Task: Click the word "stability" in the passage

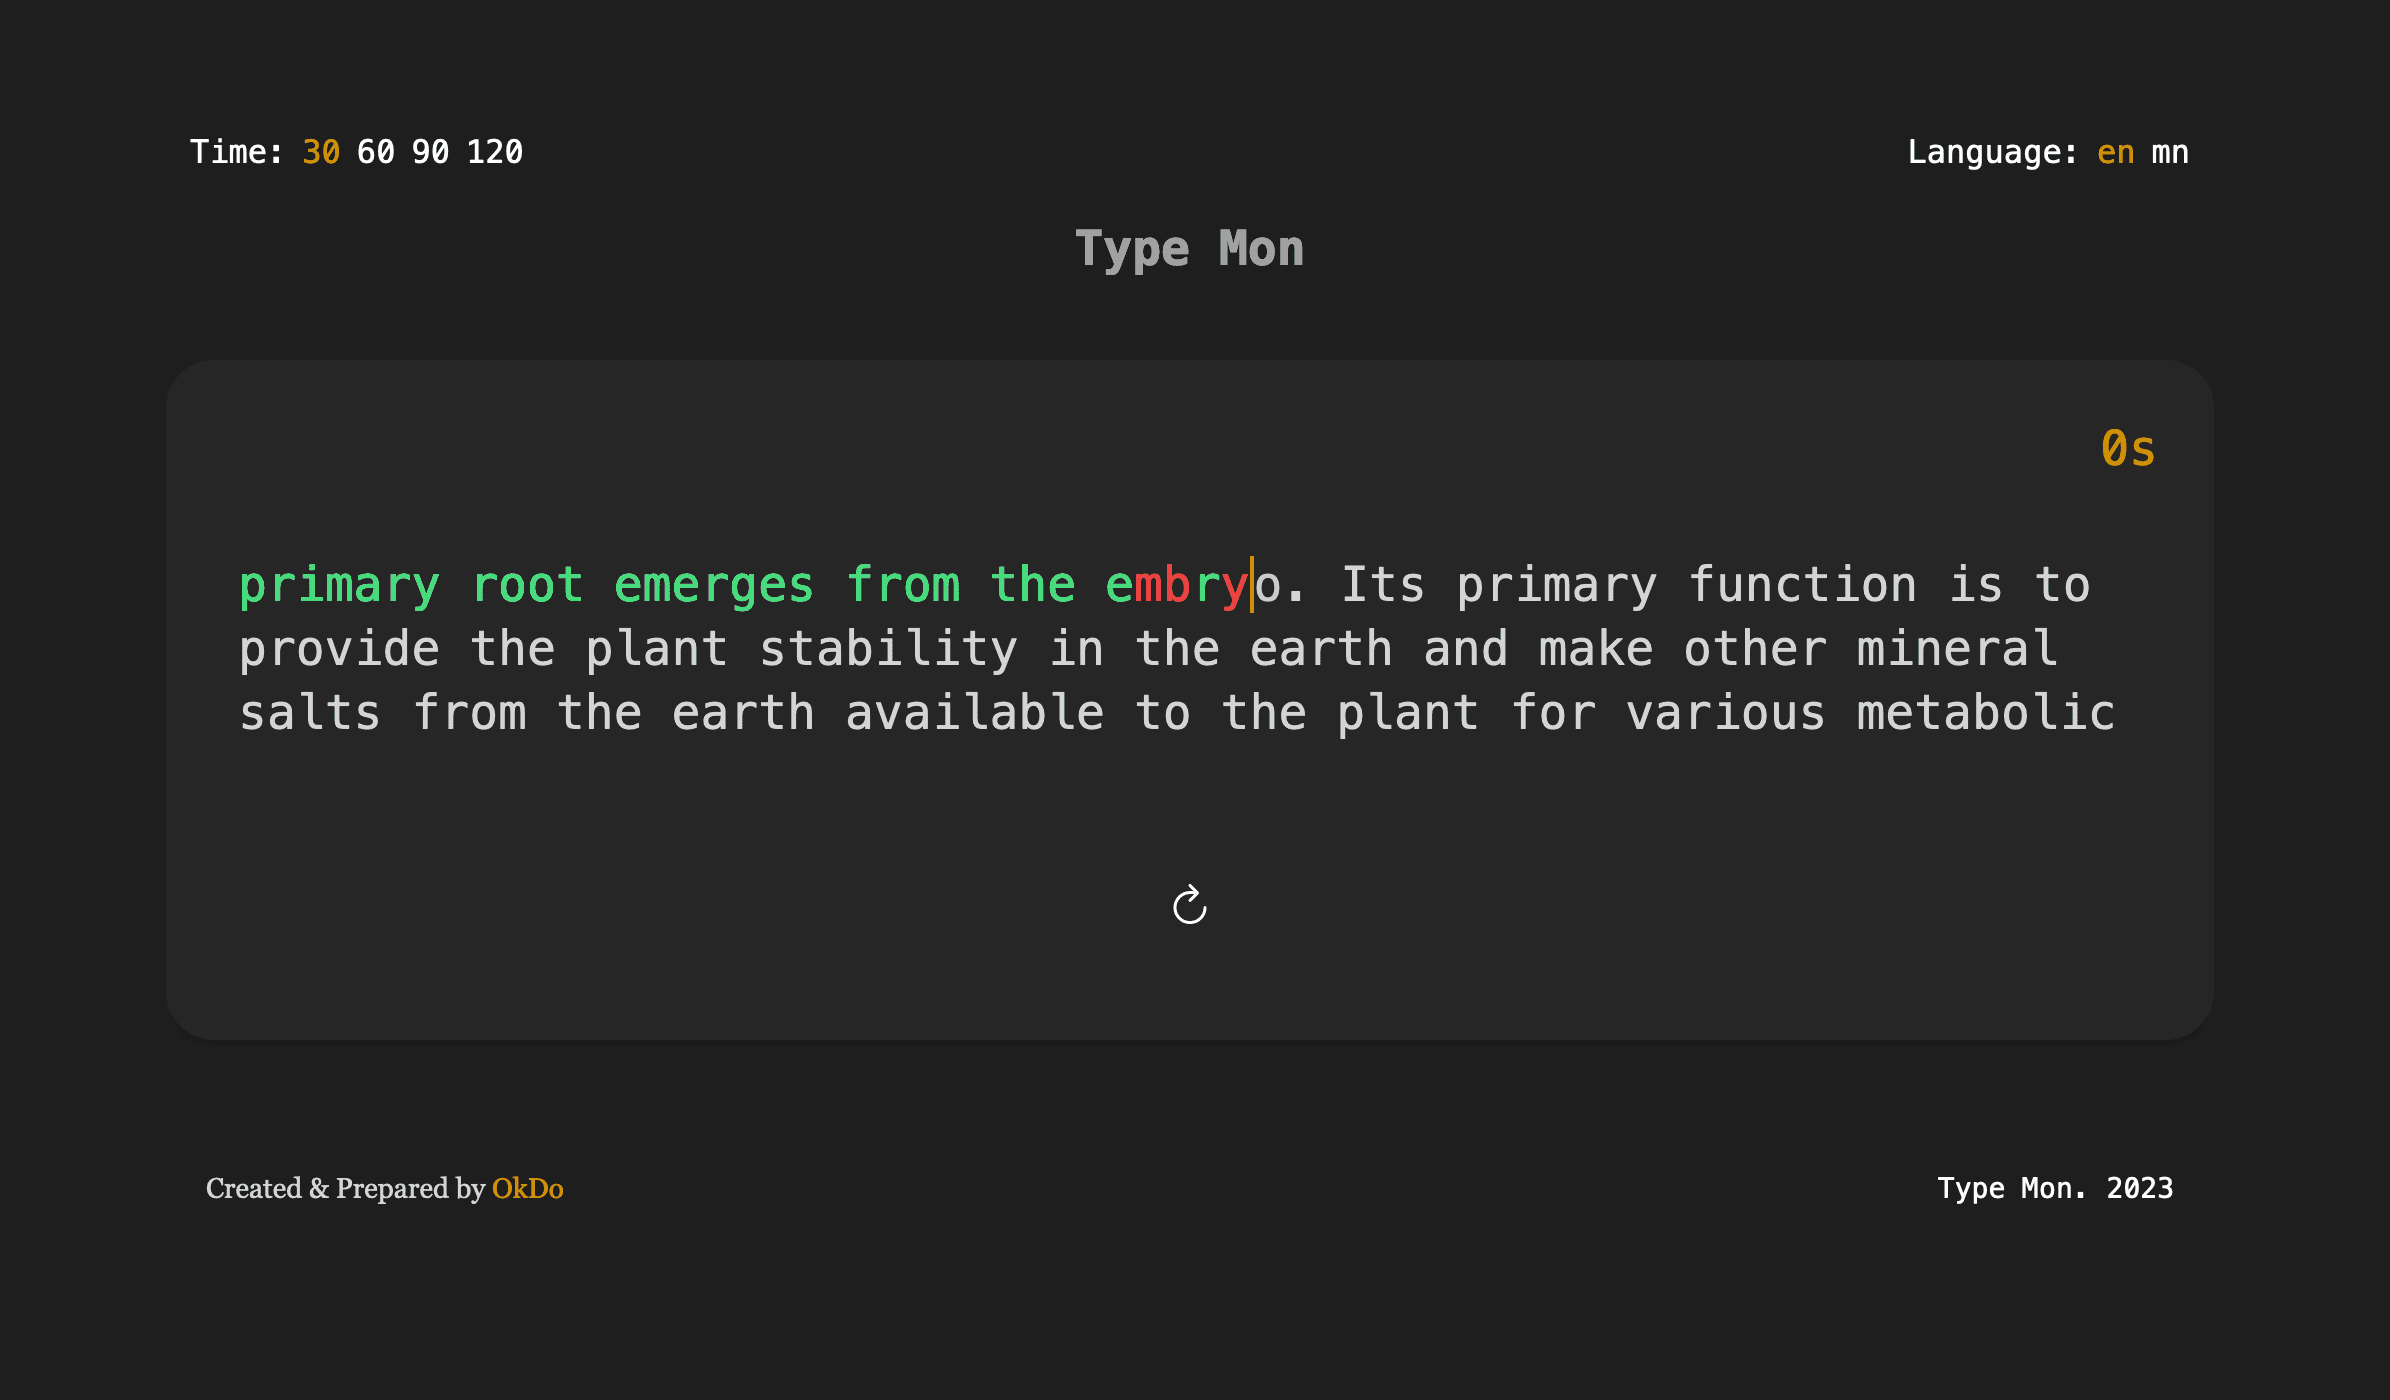Action: [x=888, y=649]
